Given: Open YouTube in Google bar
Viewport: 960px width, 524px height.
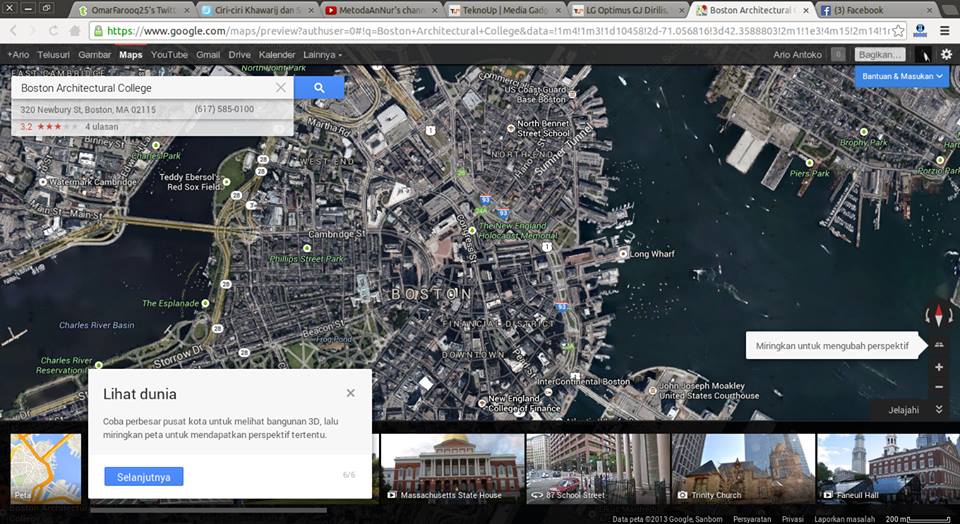Looking at the screenshot, I should pyautogui.click(x=169, y=54).
